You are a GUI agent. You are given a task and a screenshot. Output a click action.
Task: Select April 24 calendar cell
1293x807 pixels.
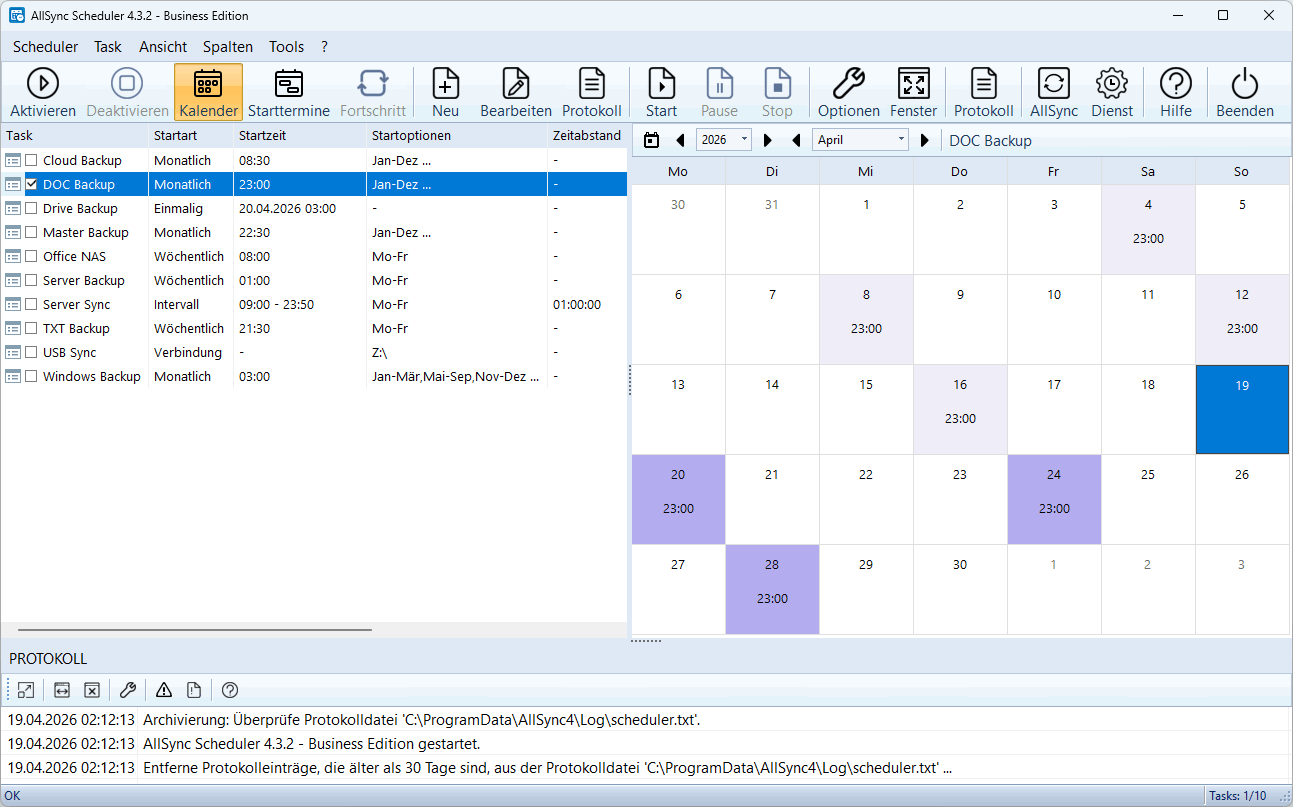pos(1054,499)
